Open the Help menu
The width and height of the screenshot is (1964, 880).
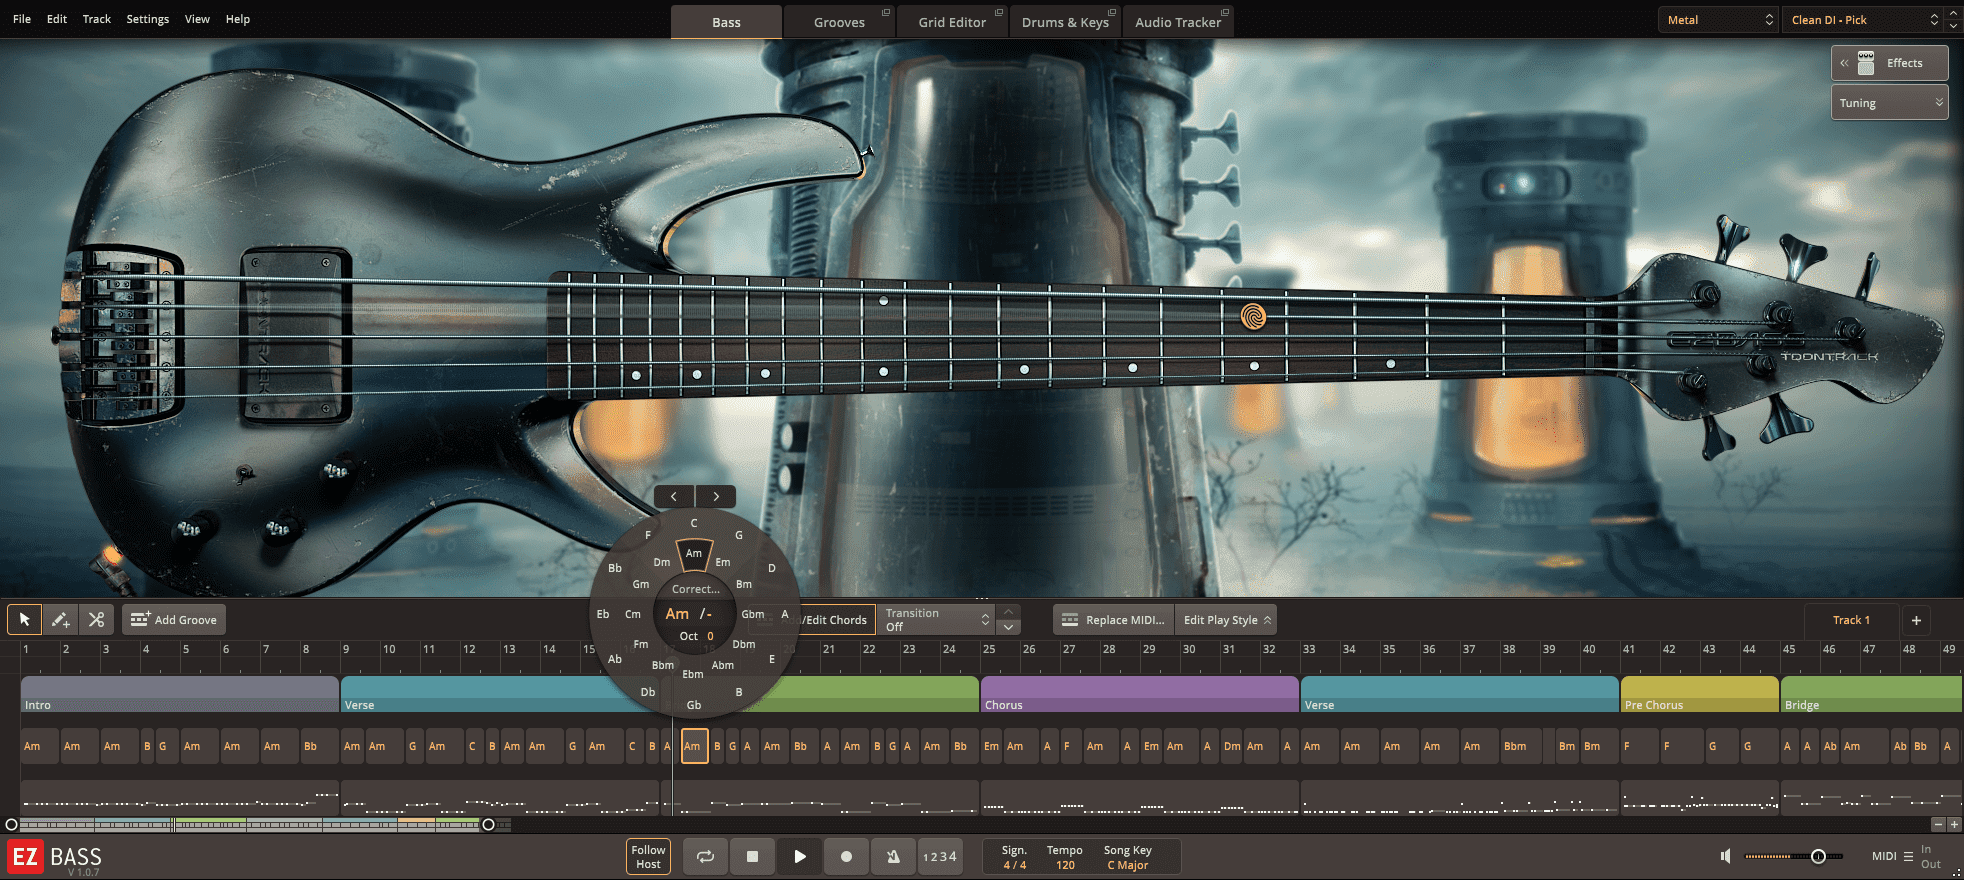[238, 19]
